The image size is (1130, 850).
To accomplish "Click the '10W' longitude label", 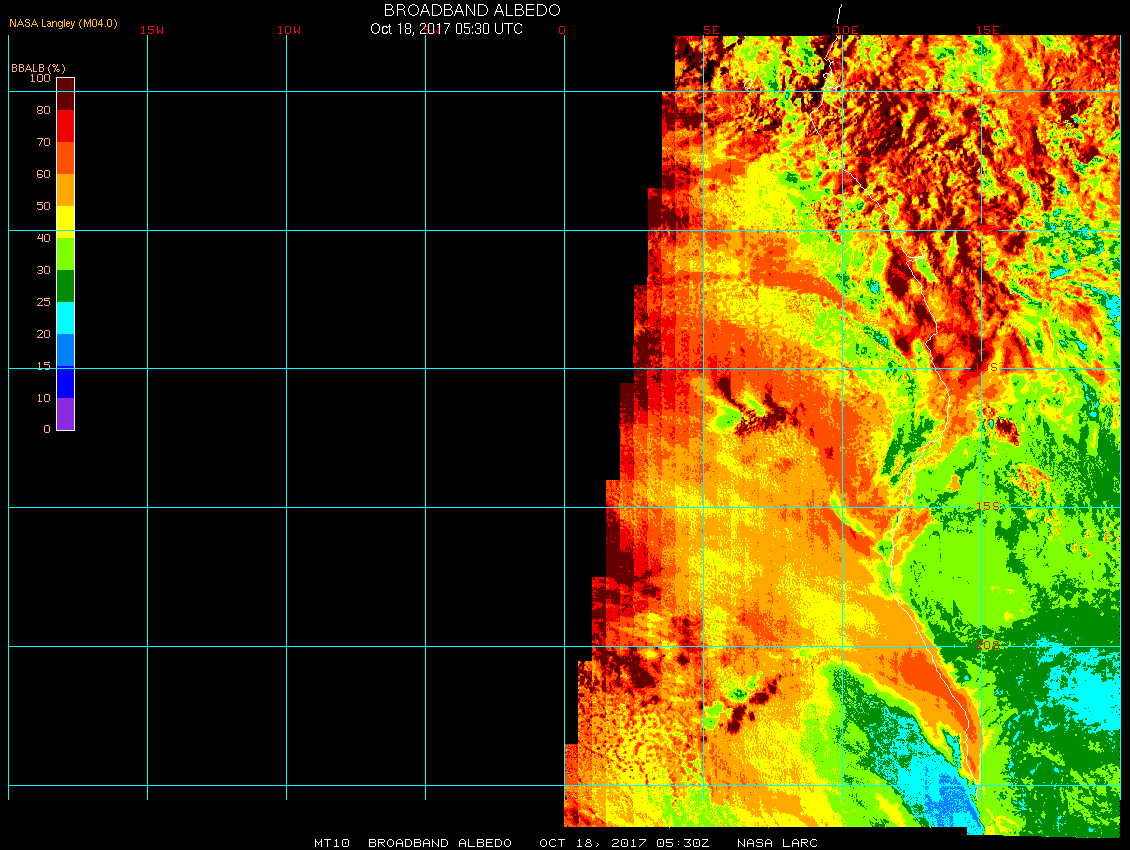I will click(x=289, y=30).
